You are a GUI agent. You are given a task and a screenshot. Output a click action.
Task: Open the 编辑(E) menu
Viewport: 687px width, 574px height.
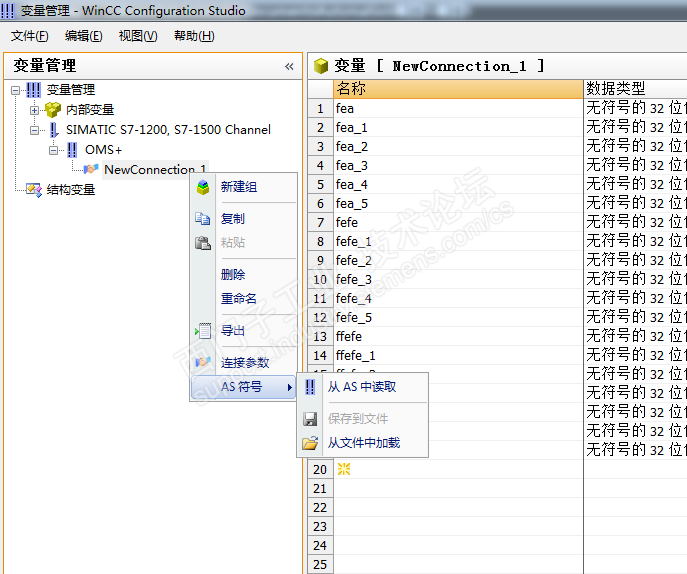coord(84,36)
